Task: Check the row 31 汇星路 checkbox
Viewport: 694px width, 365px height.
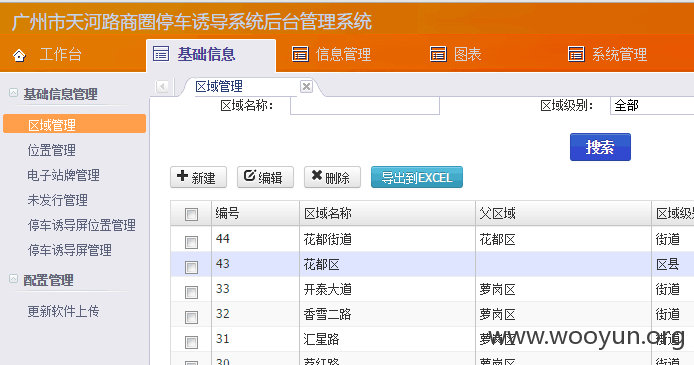Action: tap(191, 342)
